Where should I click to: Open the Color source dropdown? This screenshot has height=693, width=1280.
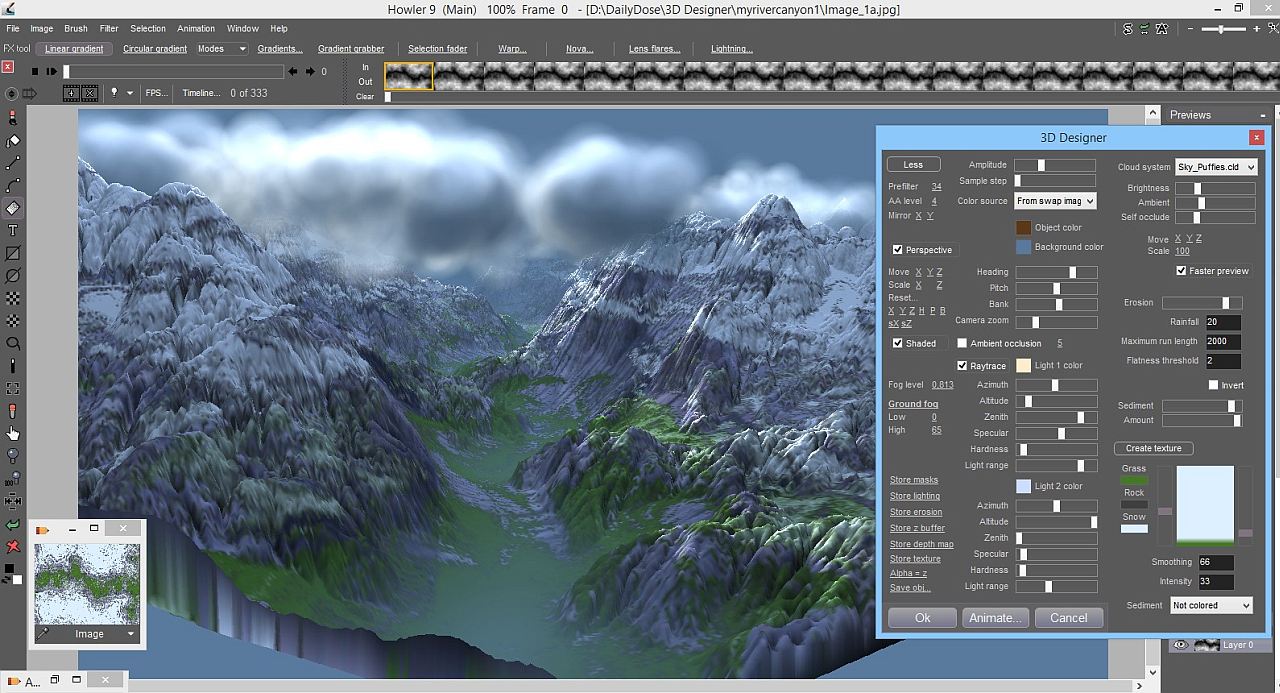(1055, 201)
